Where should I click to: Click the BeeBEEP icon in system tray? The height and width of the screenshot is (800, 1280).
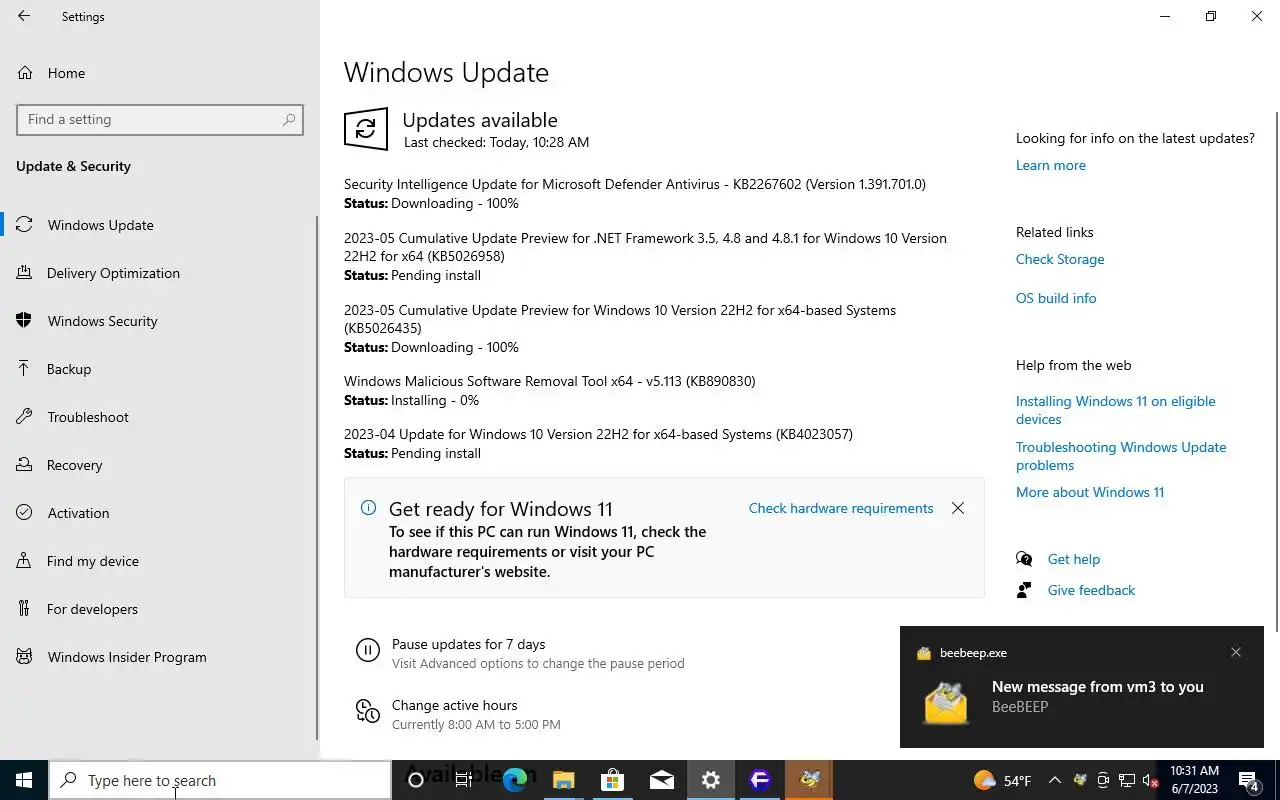pyautogui.click(x=1080, y=780)
